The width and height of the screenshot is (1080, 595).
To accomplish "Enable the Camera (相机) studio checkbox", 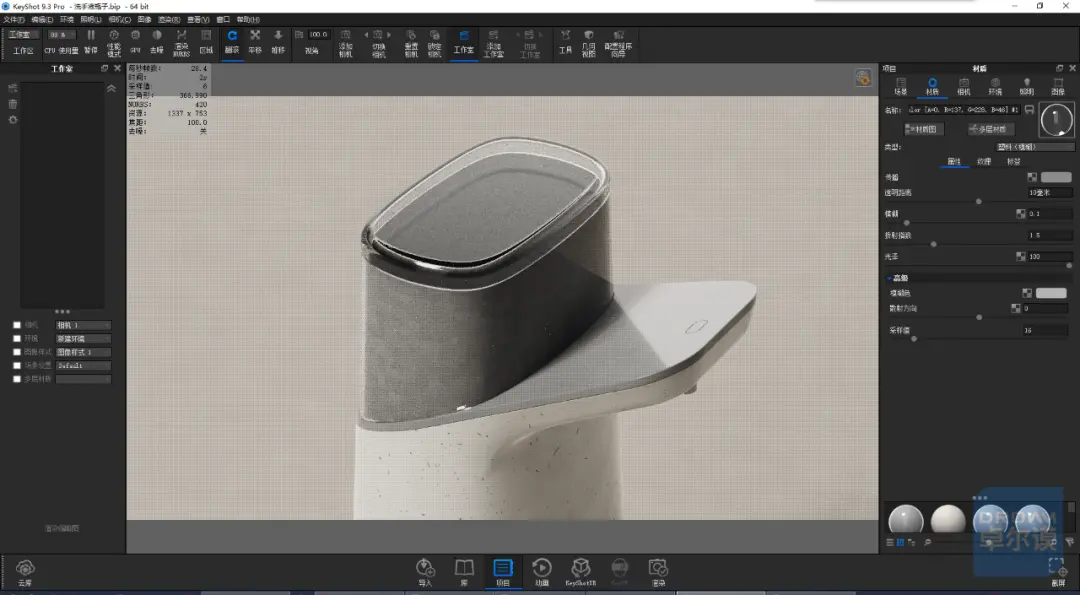I will (x=17, y=325).
